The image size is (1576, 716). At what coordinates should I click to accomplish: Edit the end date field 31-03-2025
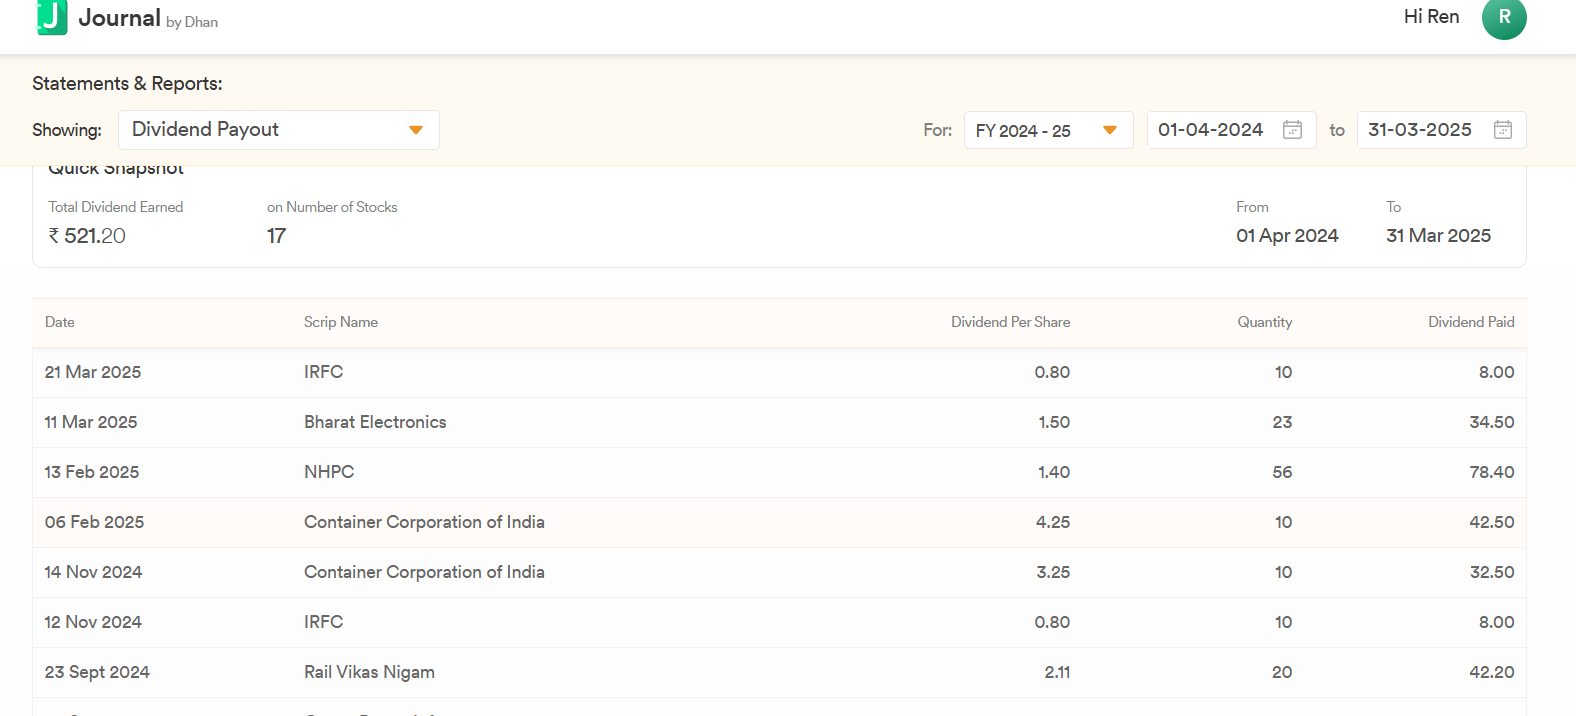pos(1441,130)
